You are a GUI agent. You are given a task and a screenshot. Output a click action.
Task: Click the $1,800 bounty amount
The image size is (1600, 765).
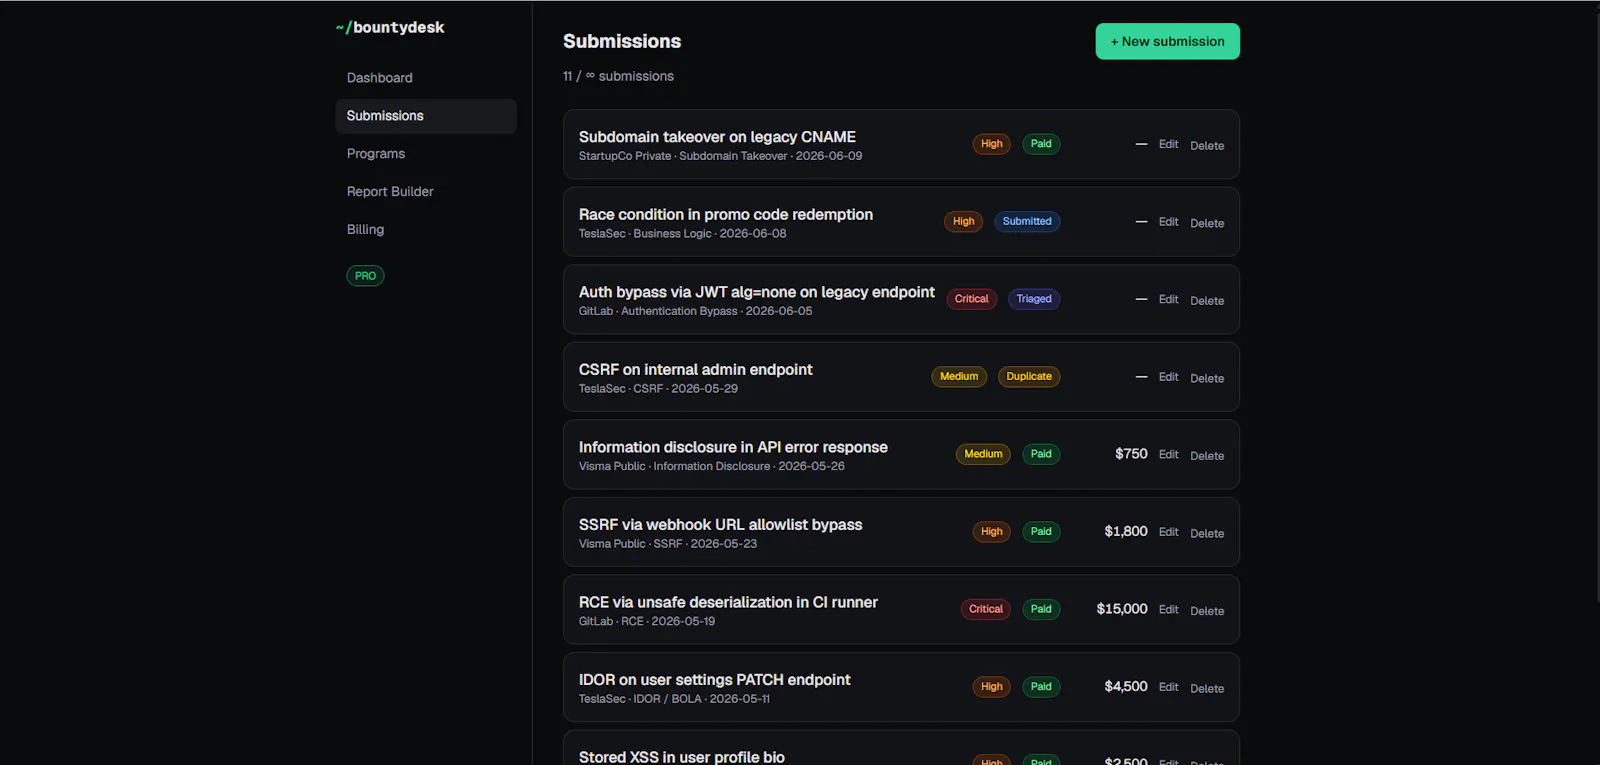1126,531
